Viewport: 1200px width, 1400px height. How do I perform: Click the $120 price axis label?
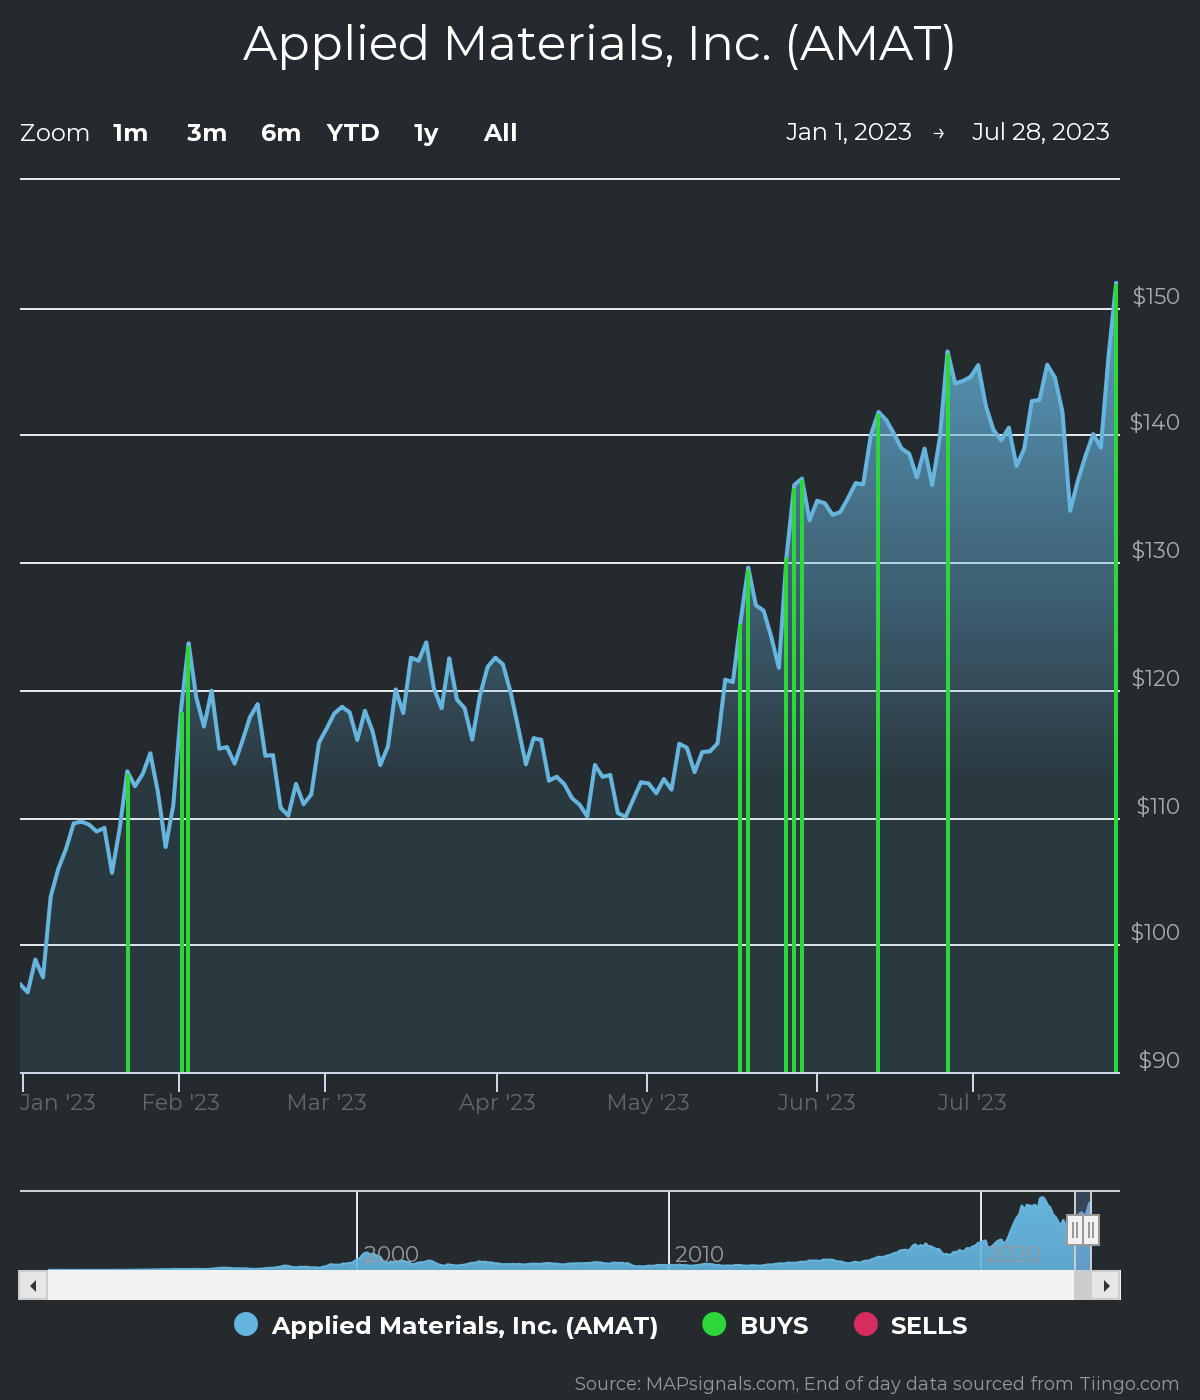[1156, 678]
